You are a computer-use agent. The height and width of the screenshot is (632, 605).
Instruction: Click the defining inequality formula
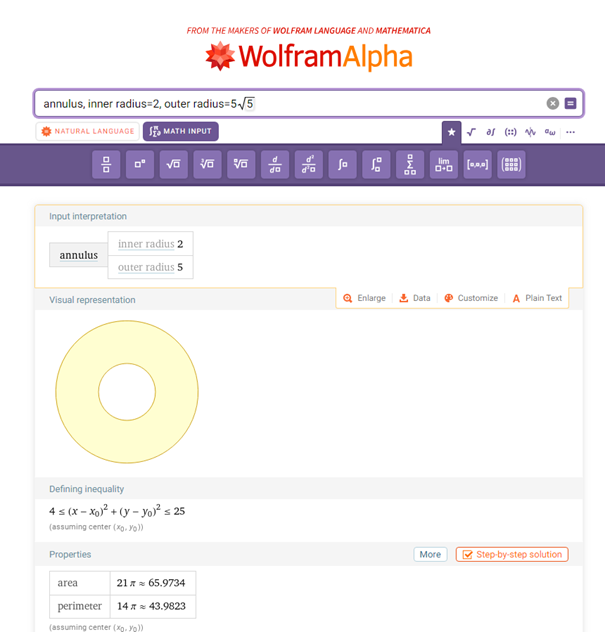(x=117, y=511)
